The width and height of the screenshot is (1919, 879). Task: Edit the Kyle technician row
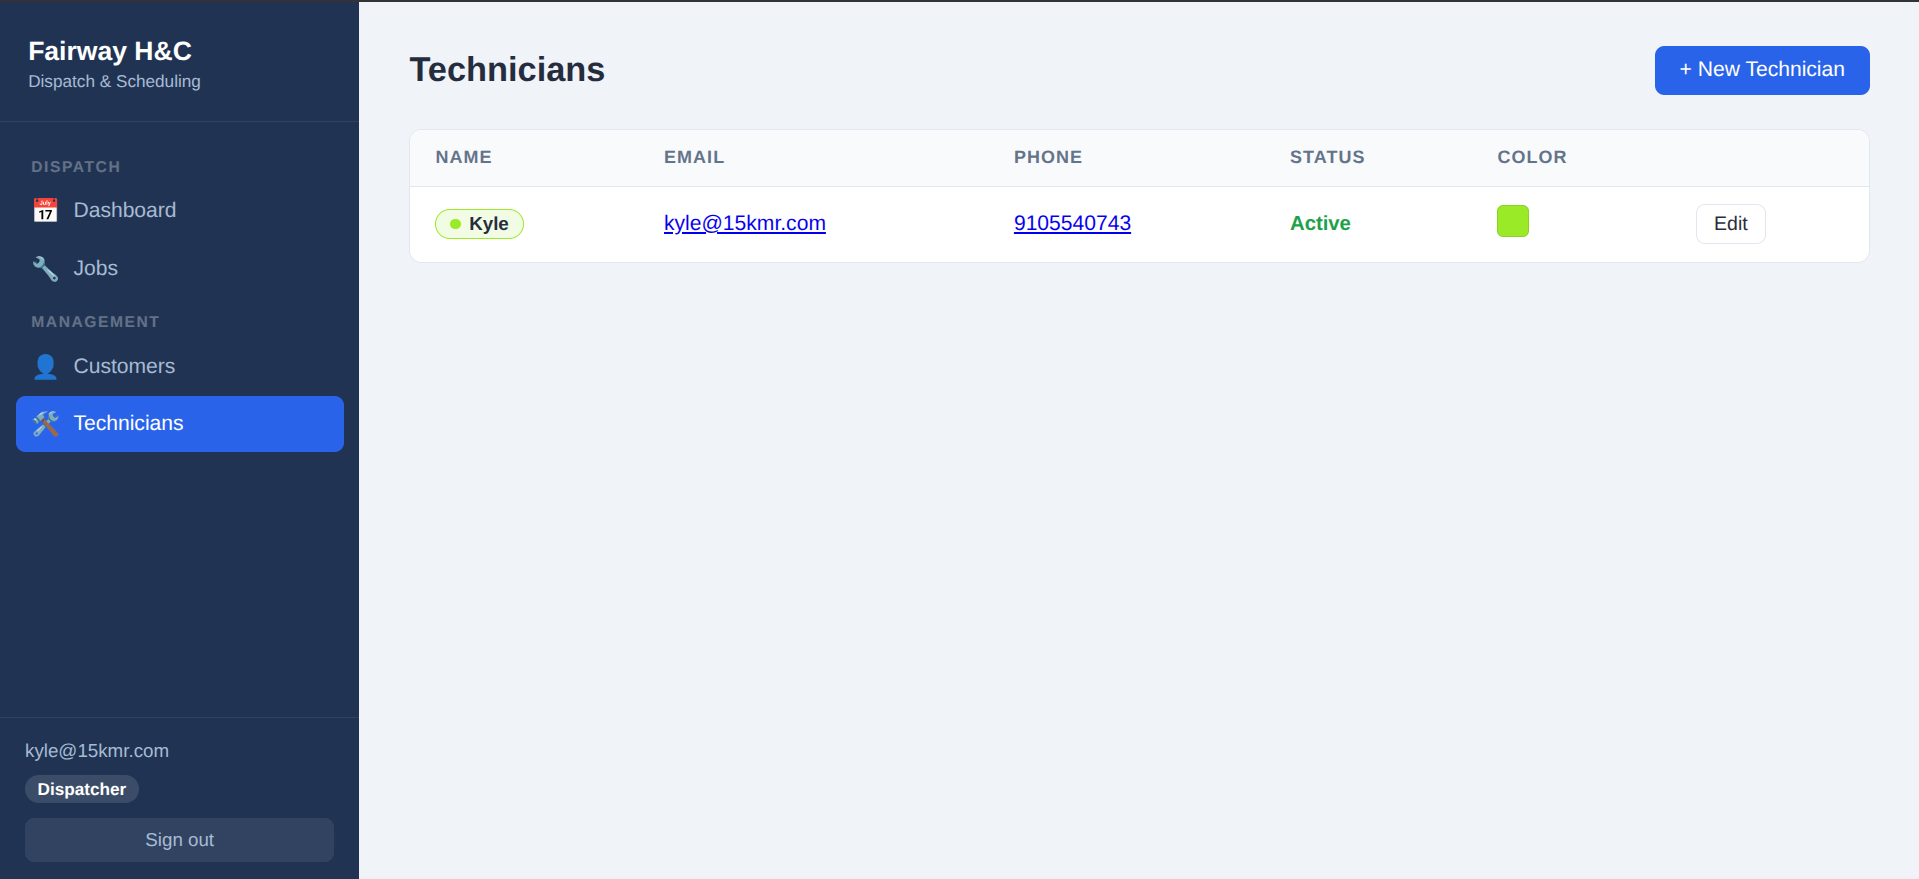1730,224
